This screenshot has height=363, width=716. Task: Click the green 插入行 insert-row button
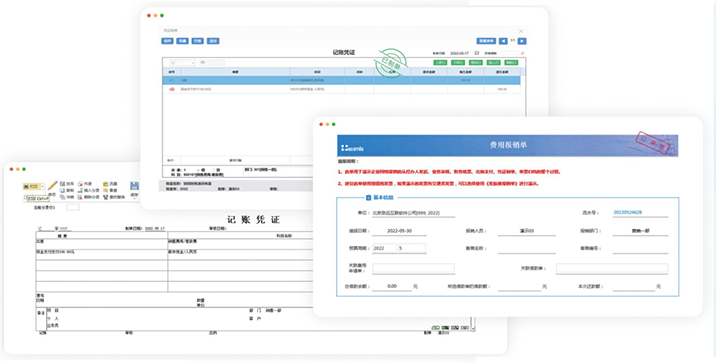point(494,63)
